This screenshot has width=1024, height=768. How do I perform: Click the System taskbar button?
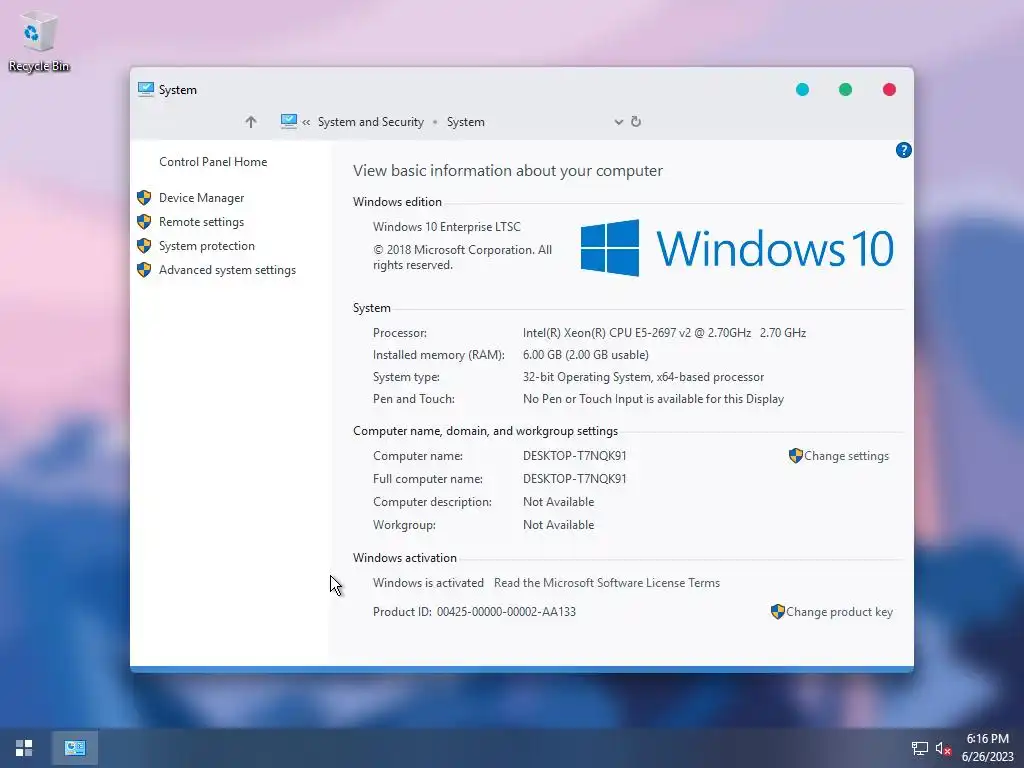(x=75, y=748)
